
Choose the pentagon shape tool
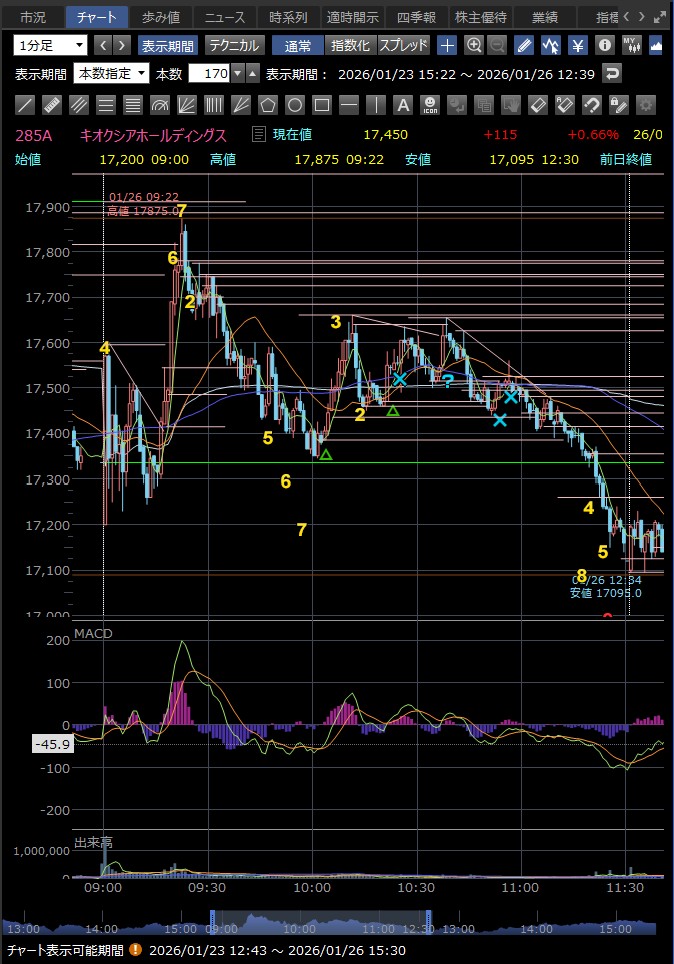point(268,105)
